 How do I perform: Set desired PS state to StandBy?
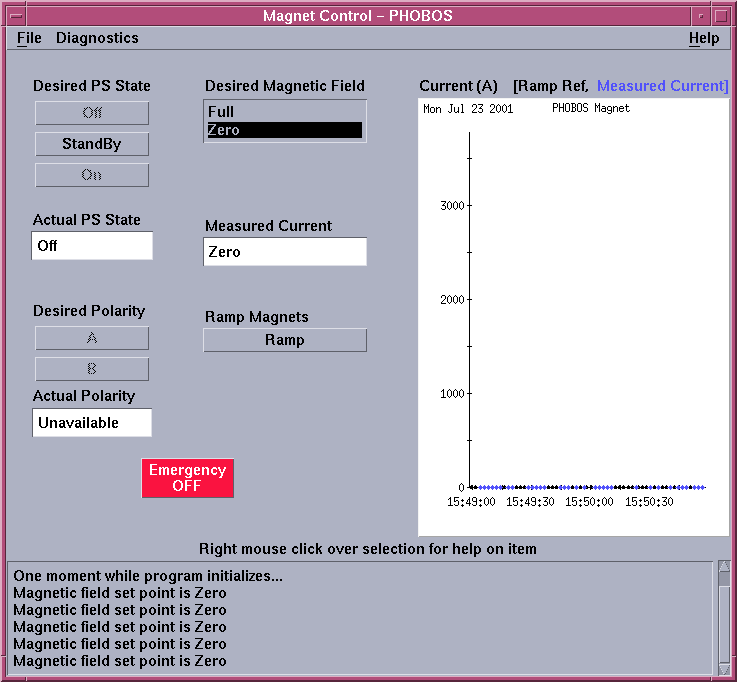click(92, 144)
